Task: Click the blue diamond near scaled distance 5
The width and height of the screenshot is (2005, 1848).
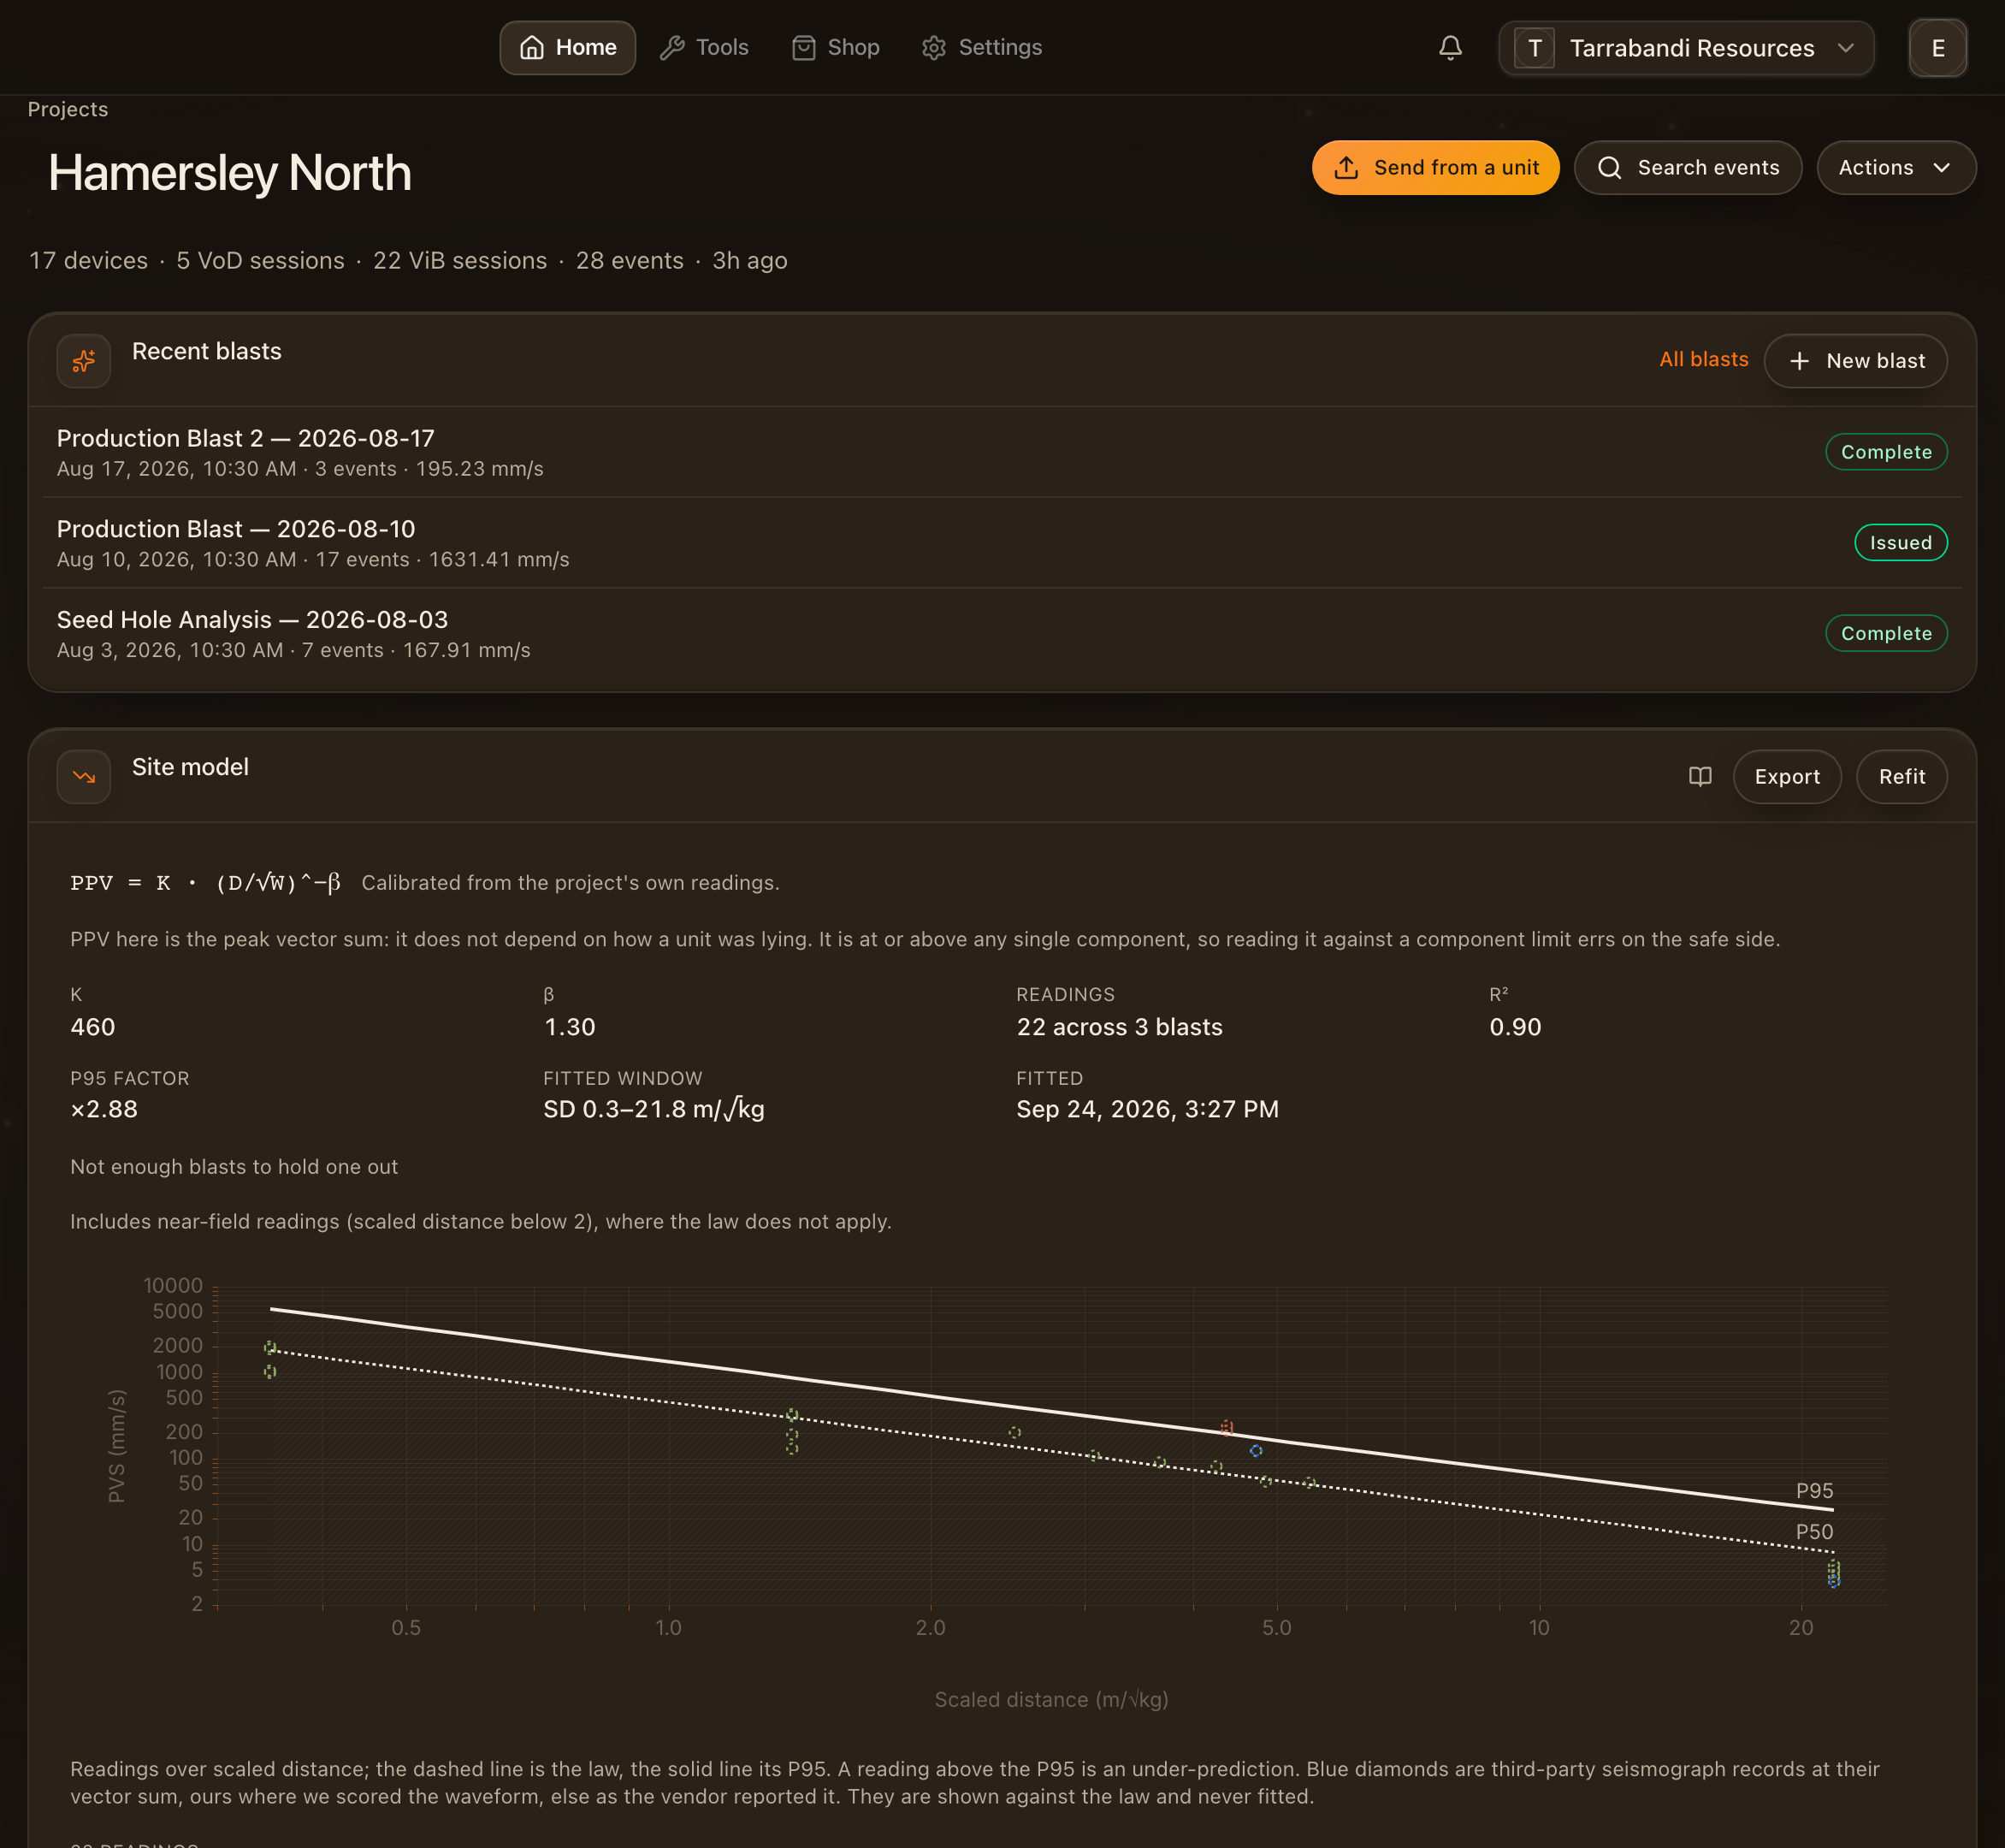Action: (1256, 1450)
